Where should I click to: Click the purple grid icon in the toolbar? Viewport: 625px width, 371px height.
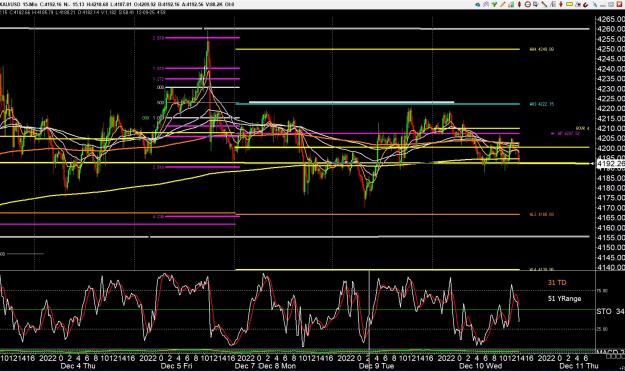pyautogui.click(x=486, y=4)
